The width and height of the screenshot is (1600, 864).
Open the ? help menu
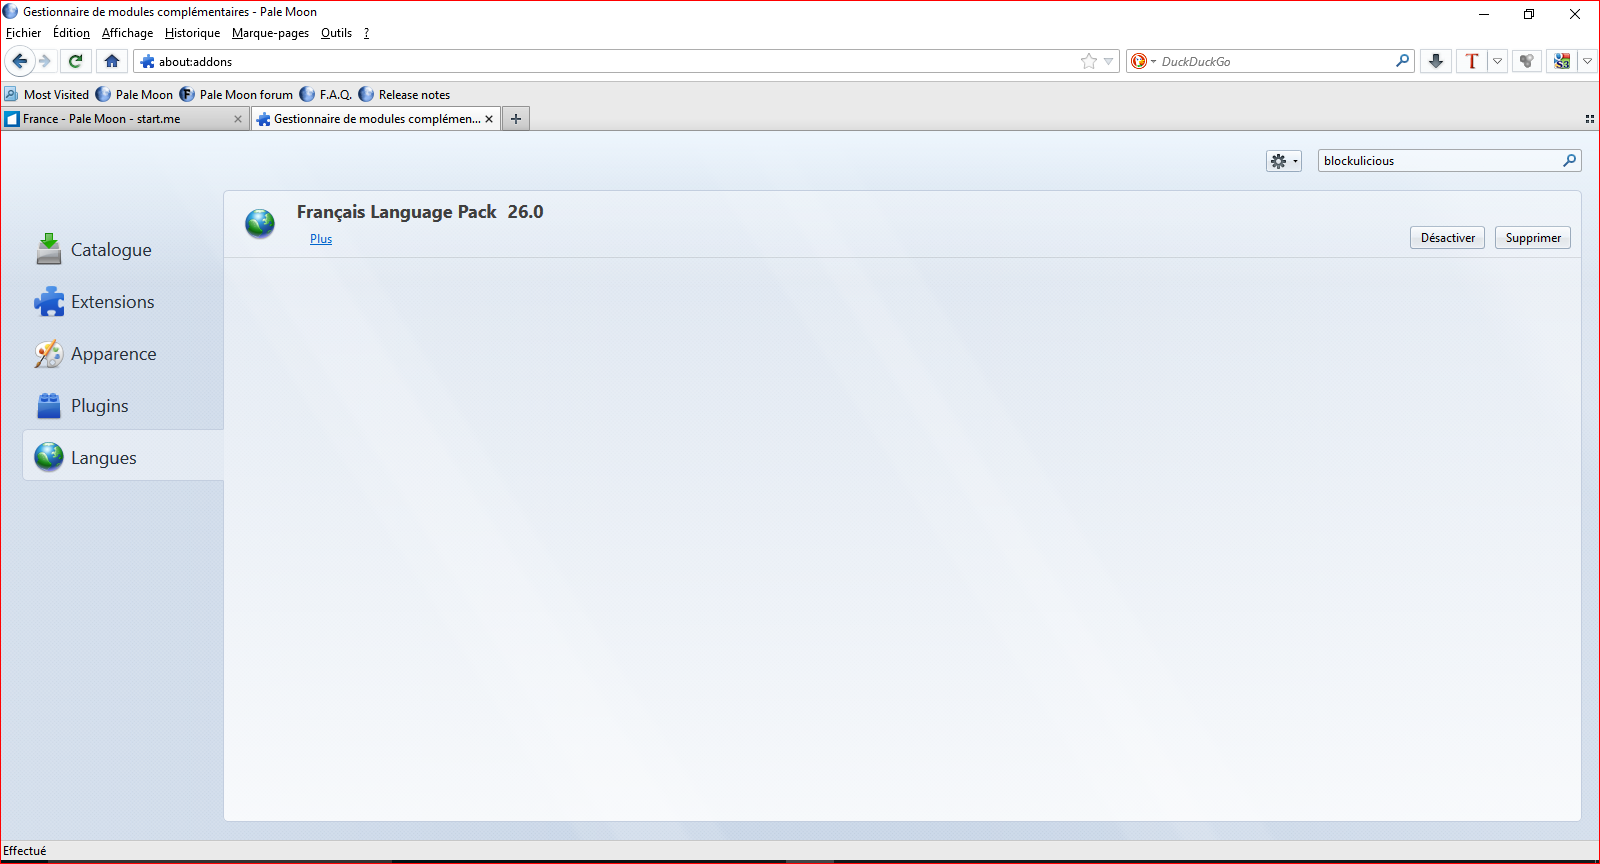(366, 33)
